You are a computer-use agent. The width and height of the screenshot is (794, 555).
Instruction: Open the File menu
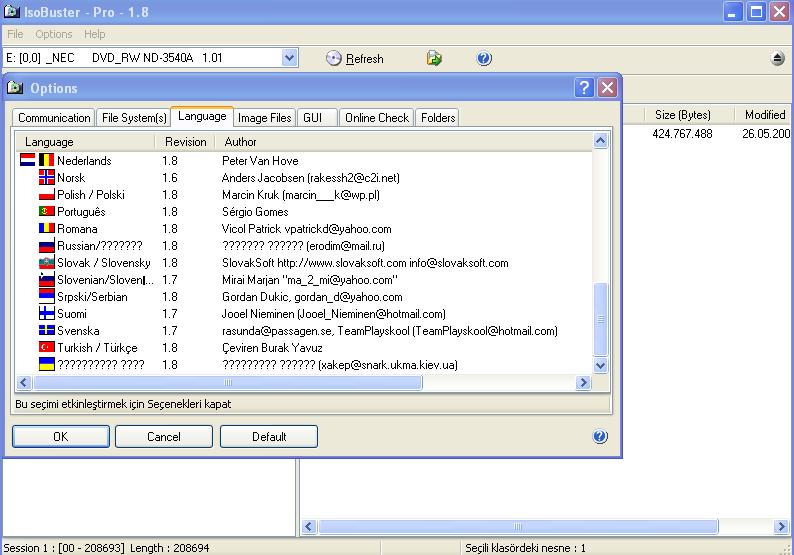pyautogui.click(x=15, y=34)
